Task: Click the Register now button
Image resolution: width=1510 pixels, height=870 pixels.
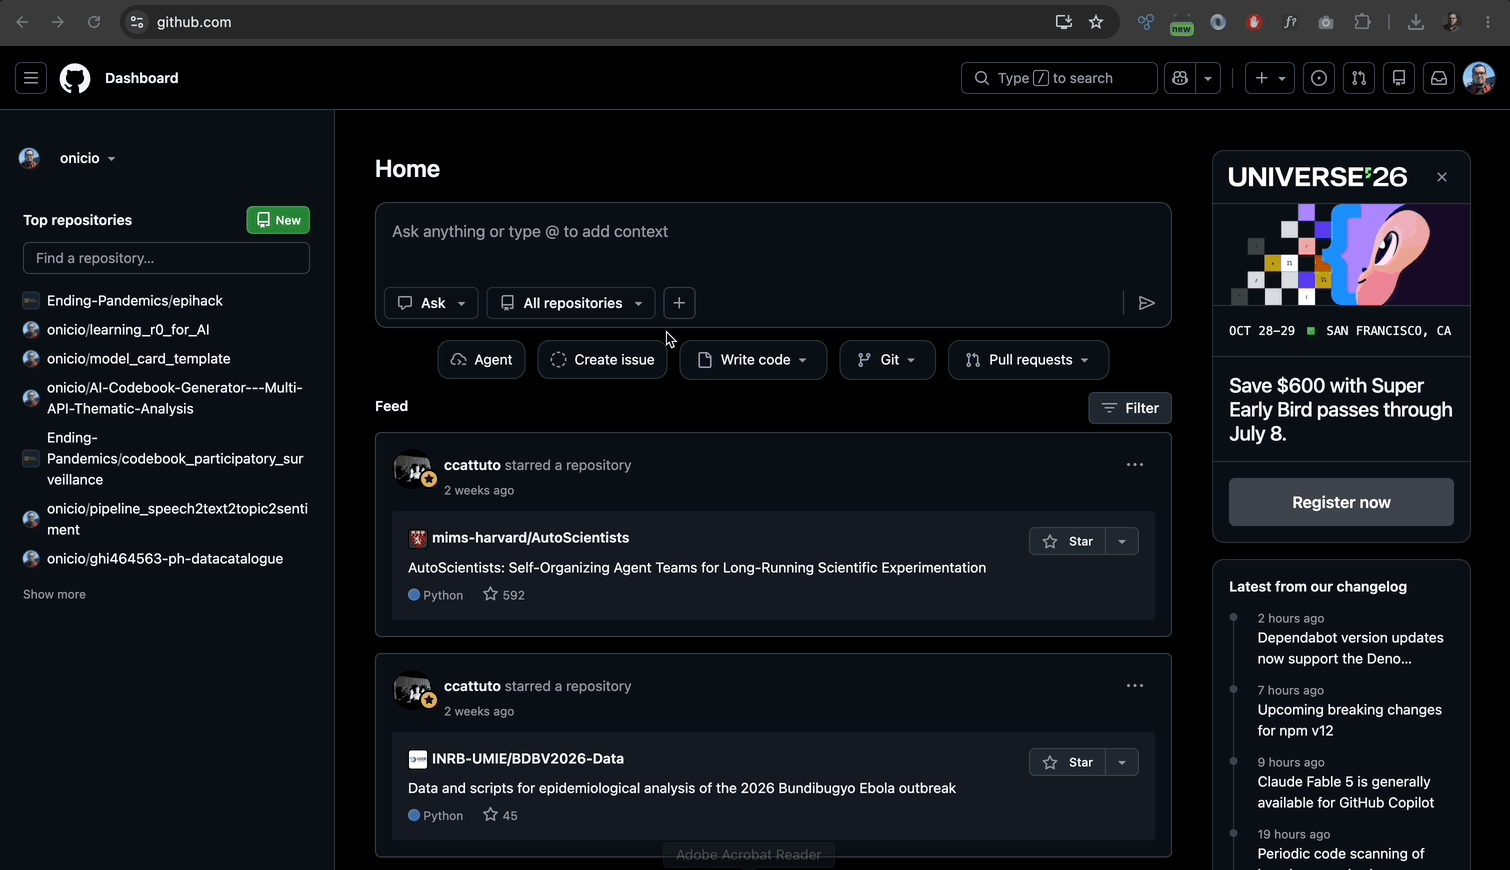Action: pos(1341,502)
